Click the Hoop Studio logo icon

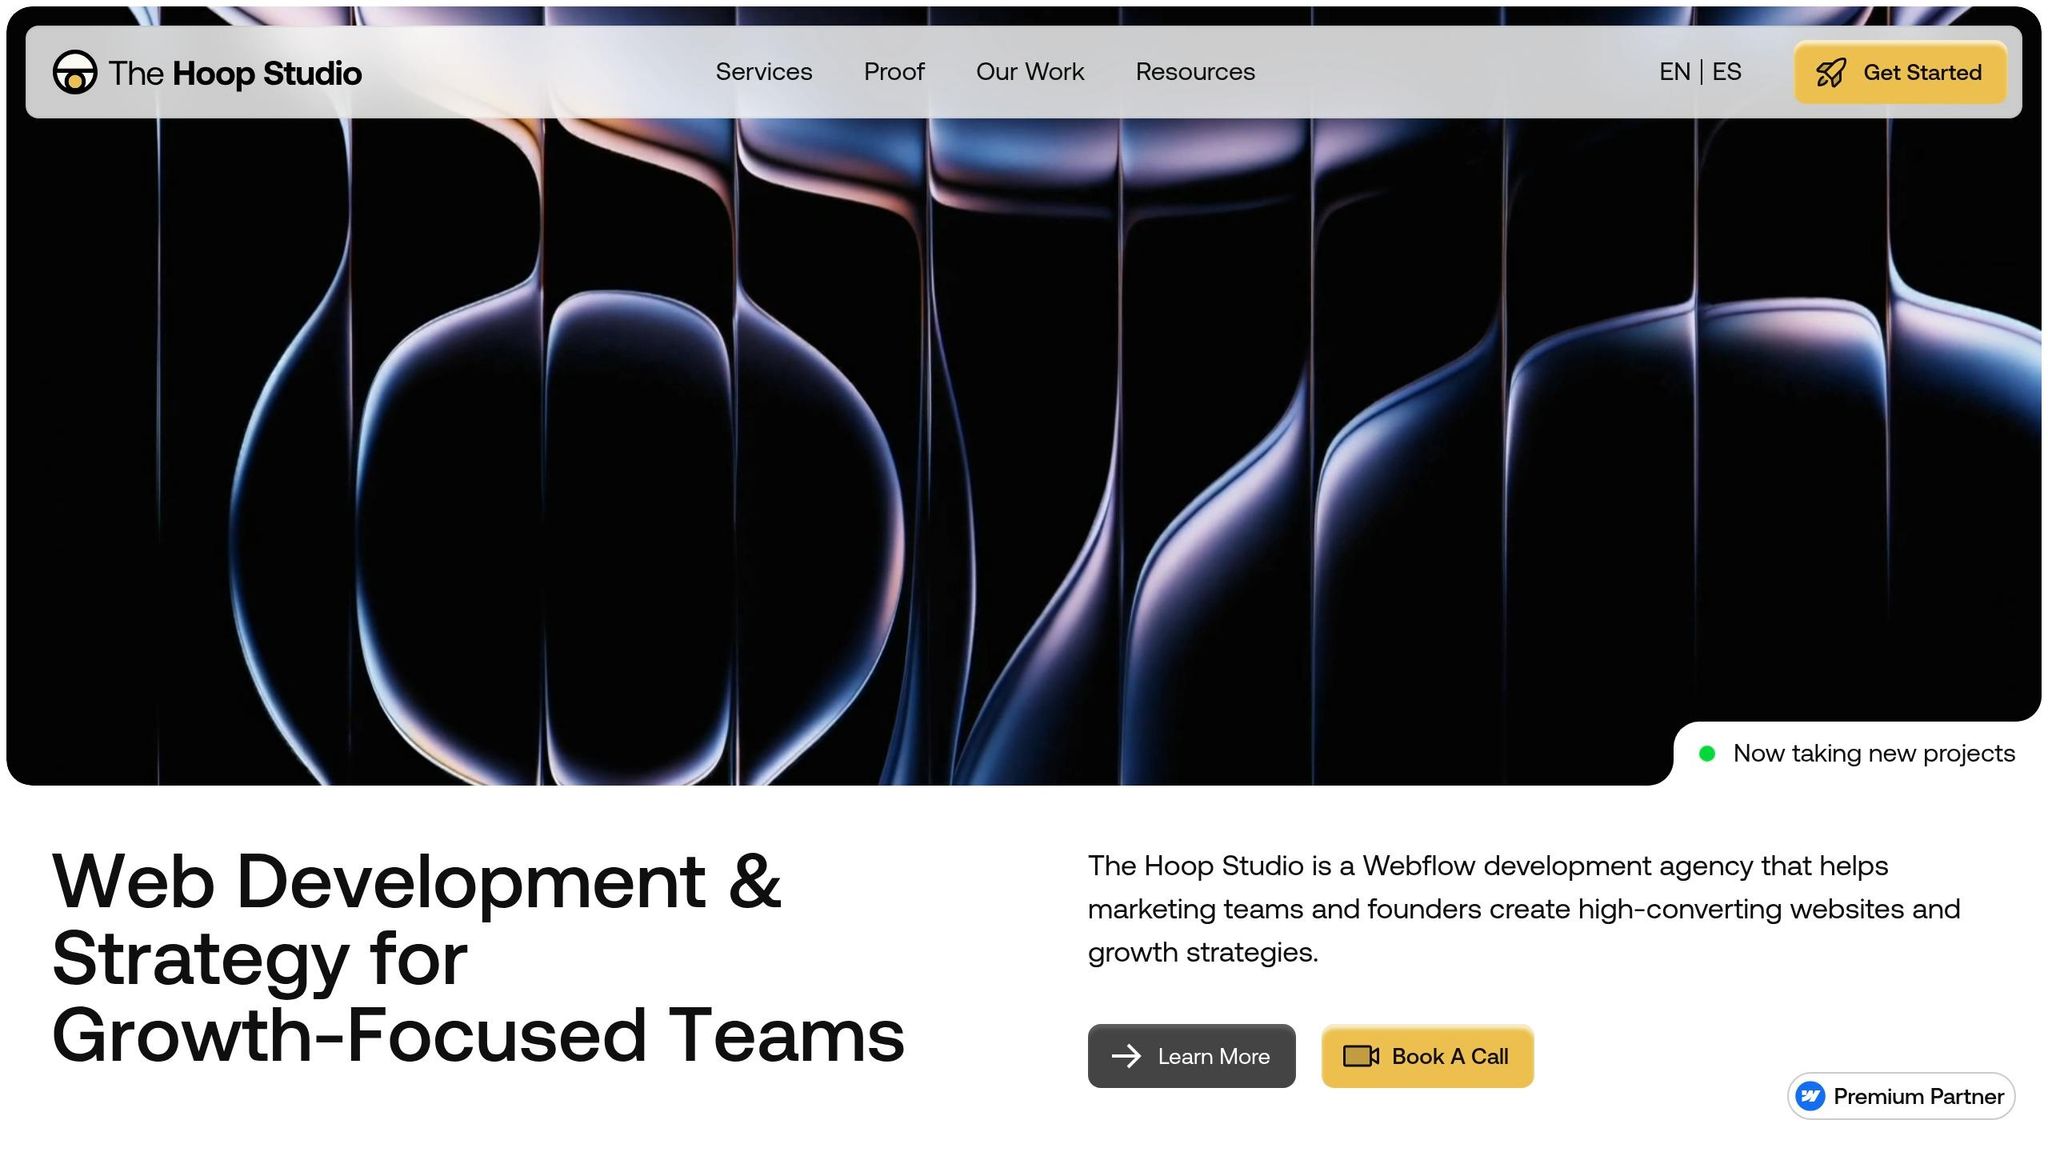coord(75,72)
